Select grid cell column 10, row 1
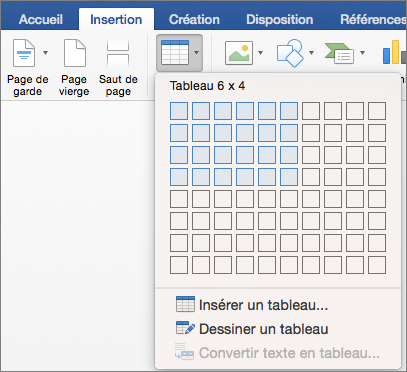This screenshot has height=372, width=407. click(x=377, y=111)
